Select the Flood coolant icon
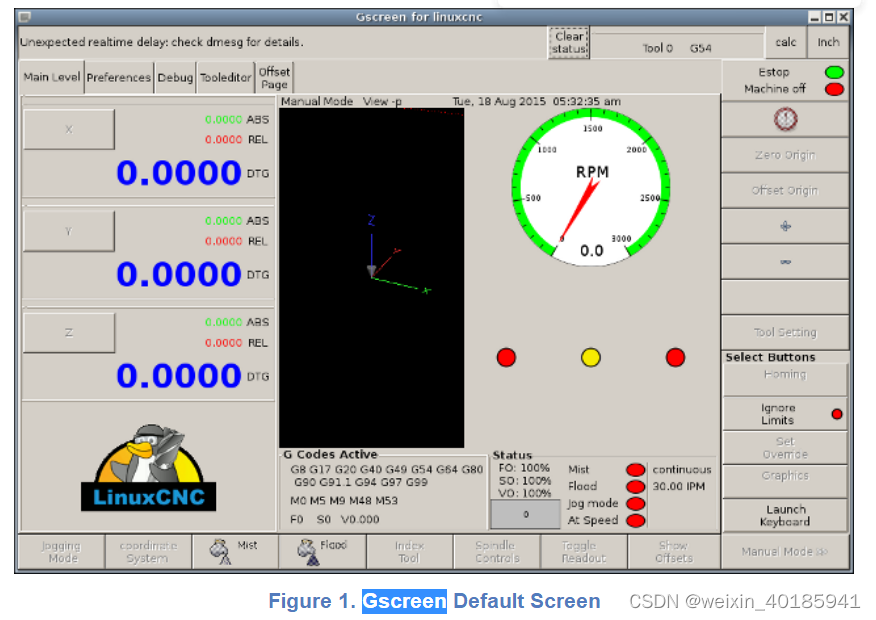Image resolution: width=876 pixels, height=620 pixels. click(306, 549)
